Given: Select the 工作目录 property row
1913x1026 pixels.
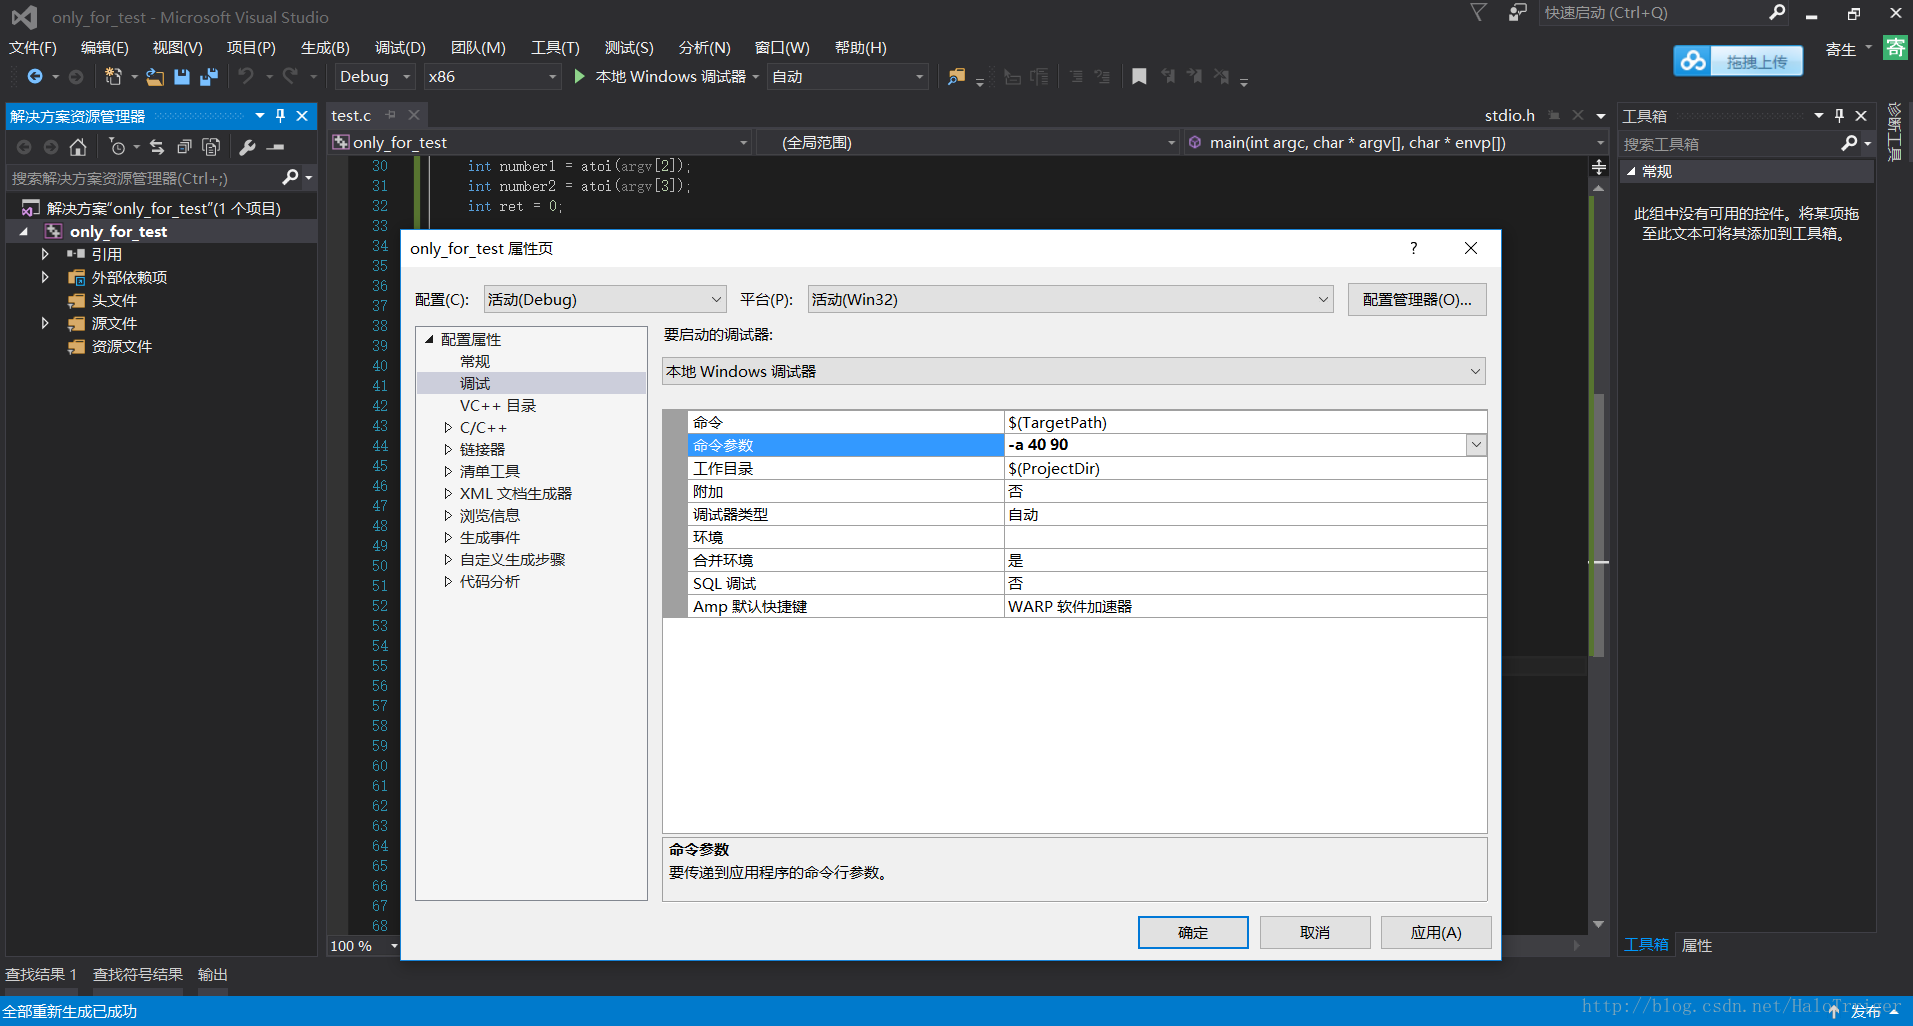Looking at the screenshot, I should [1087, 468].
